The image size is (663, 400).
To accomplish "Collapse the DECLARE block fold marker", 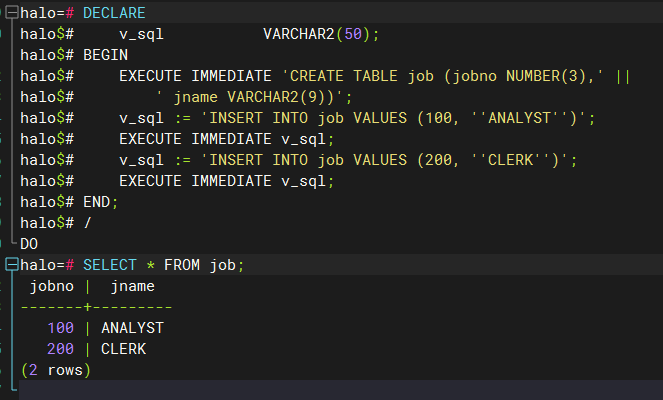I will click(x=10, y=13).
